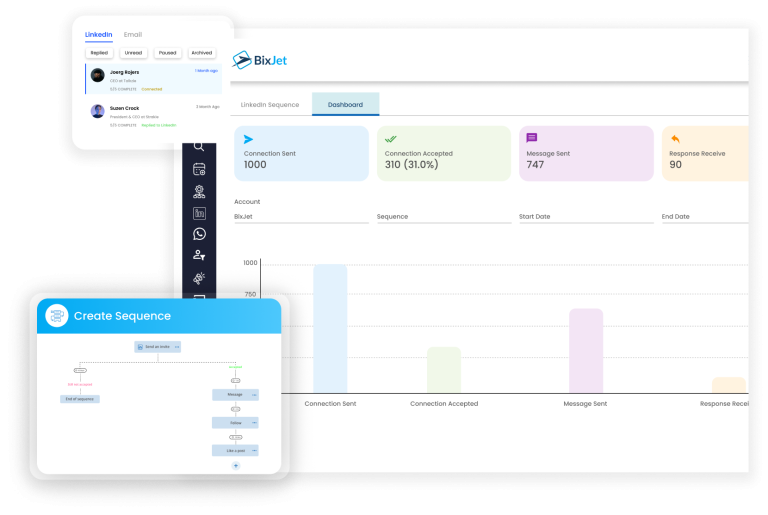The image size is (768, 515).
Task: Open the LinkedIn sidebar icon
Action: coord(199,213)
